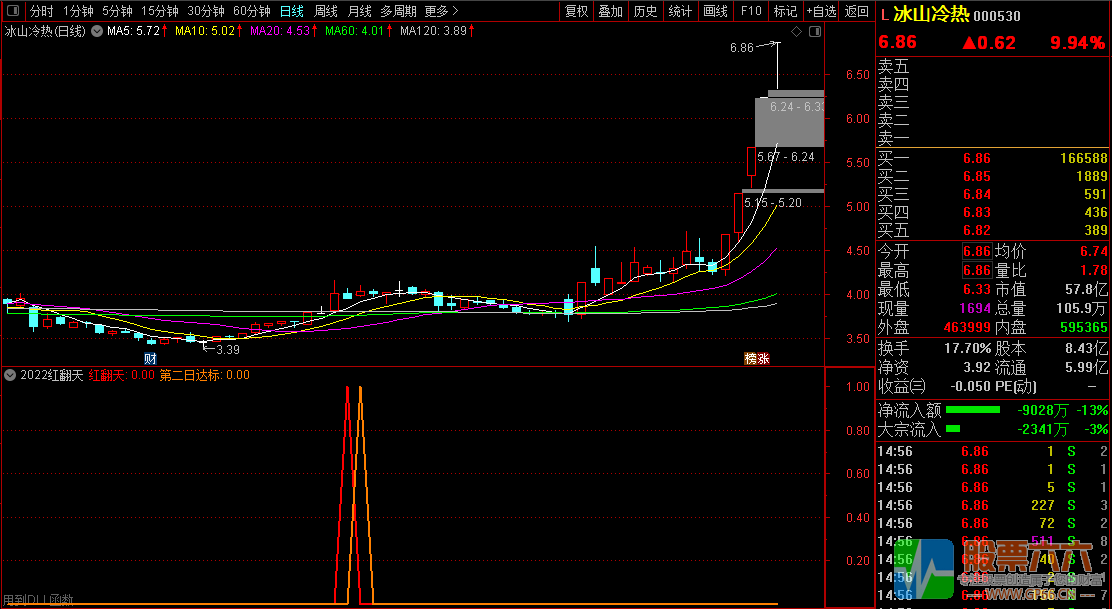
Task: Click the 财 financial marker on the chart
Action: click(150, 358)
